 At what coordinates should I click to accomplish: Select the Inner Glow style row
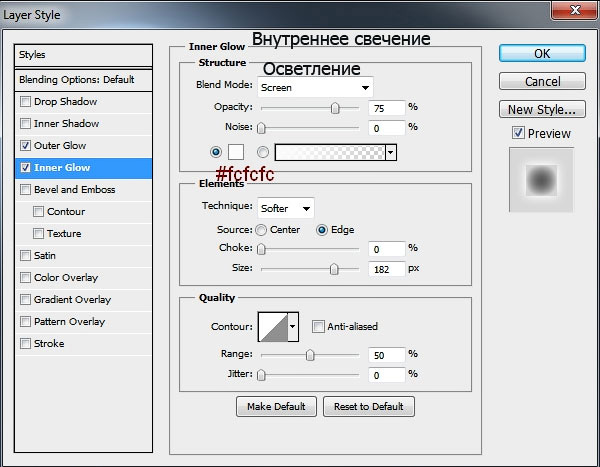pyautogui.click(x=83, y=168)
